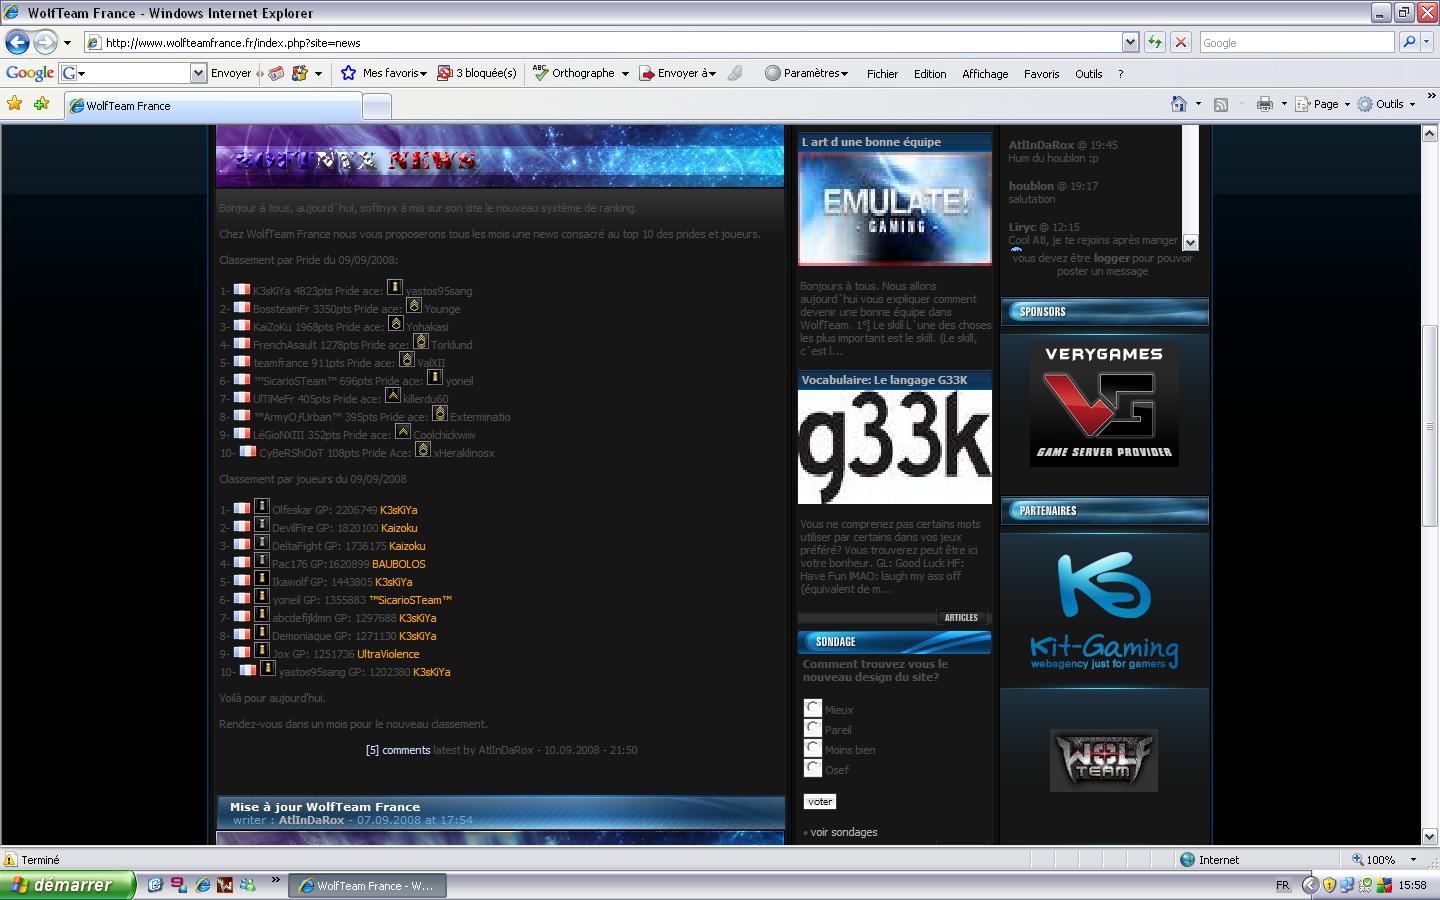Image resolution: width=1440 pixels, height=900 pixels.
Task: Click the Google toolbar news card icon
Action: [276, 73]
